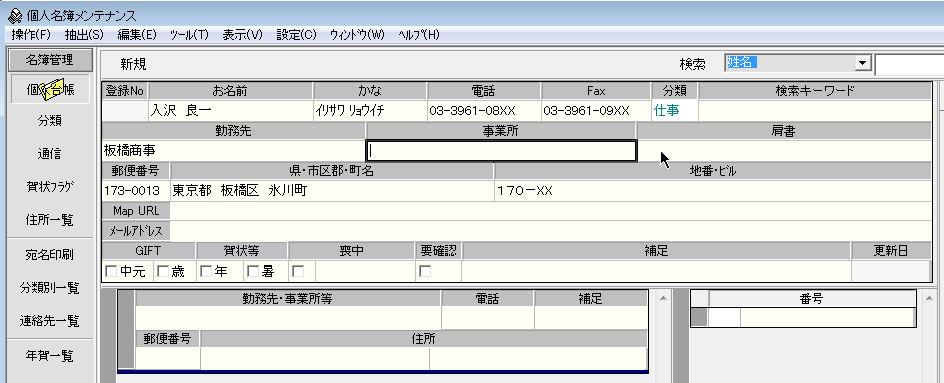Click the かな field イリサワ リョウイチ
The width and height of the screenshot is (944, 383).
[370, 110]
